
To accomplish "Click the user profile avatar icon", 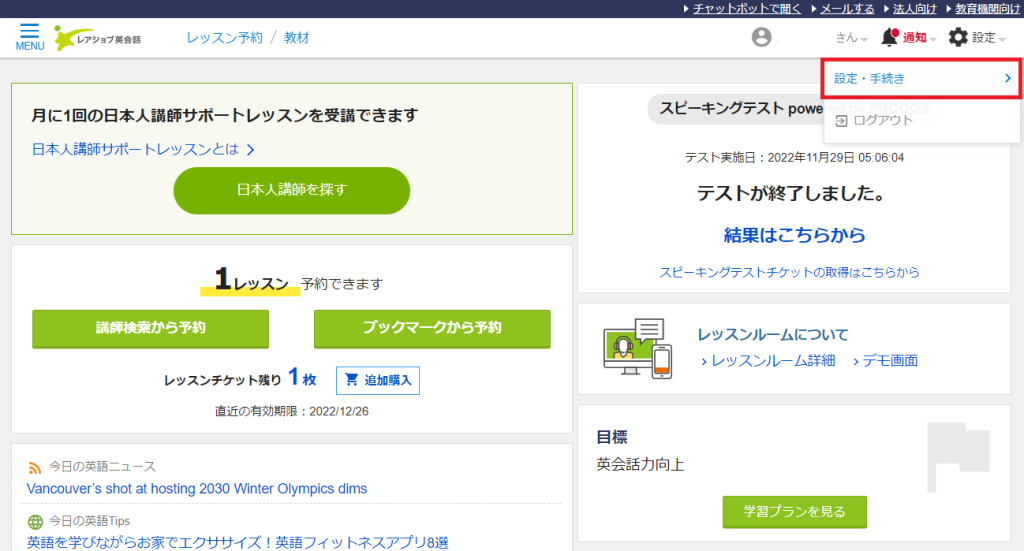I will coord(762,38).
